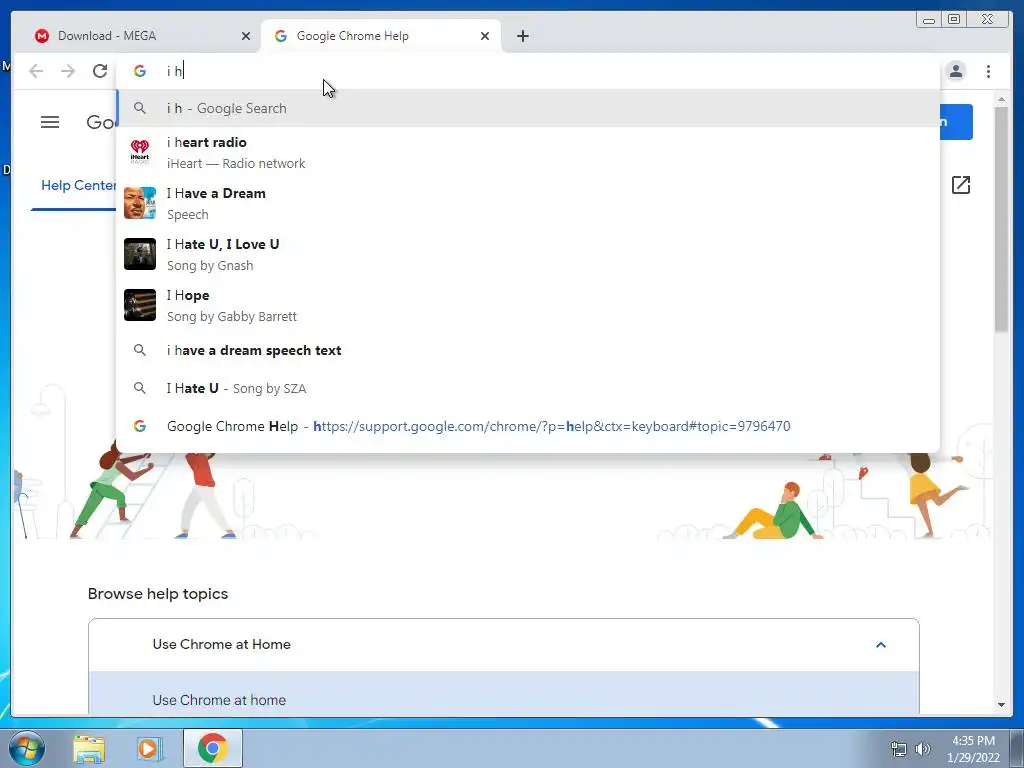Open the 'Use Chrome at home' link
Screen dimensions: 1024x768
(x=219, y=700)
